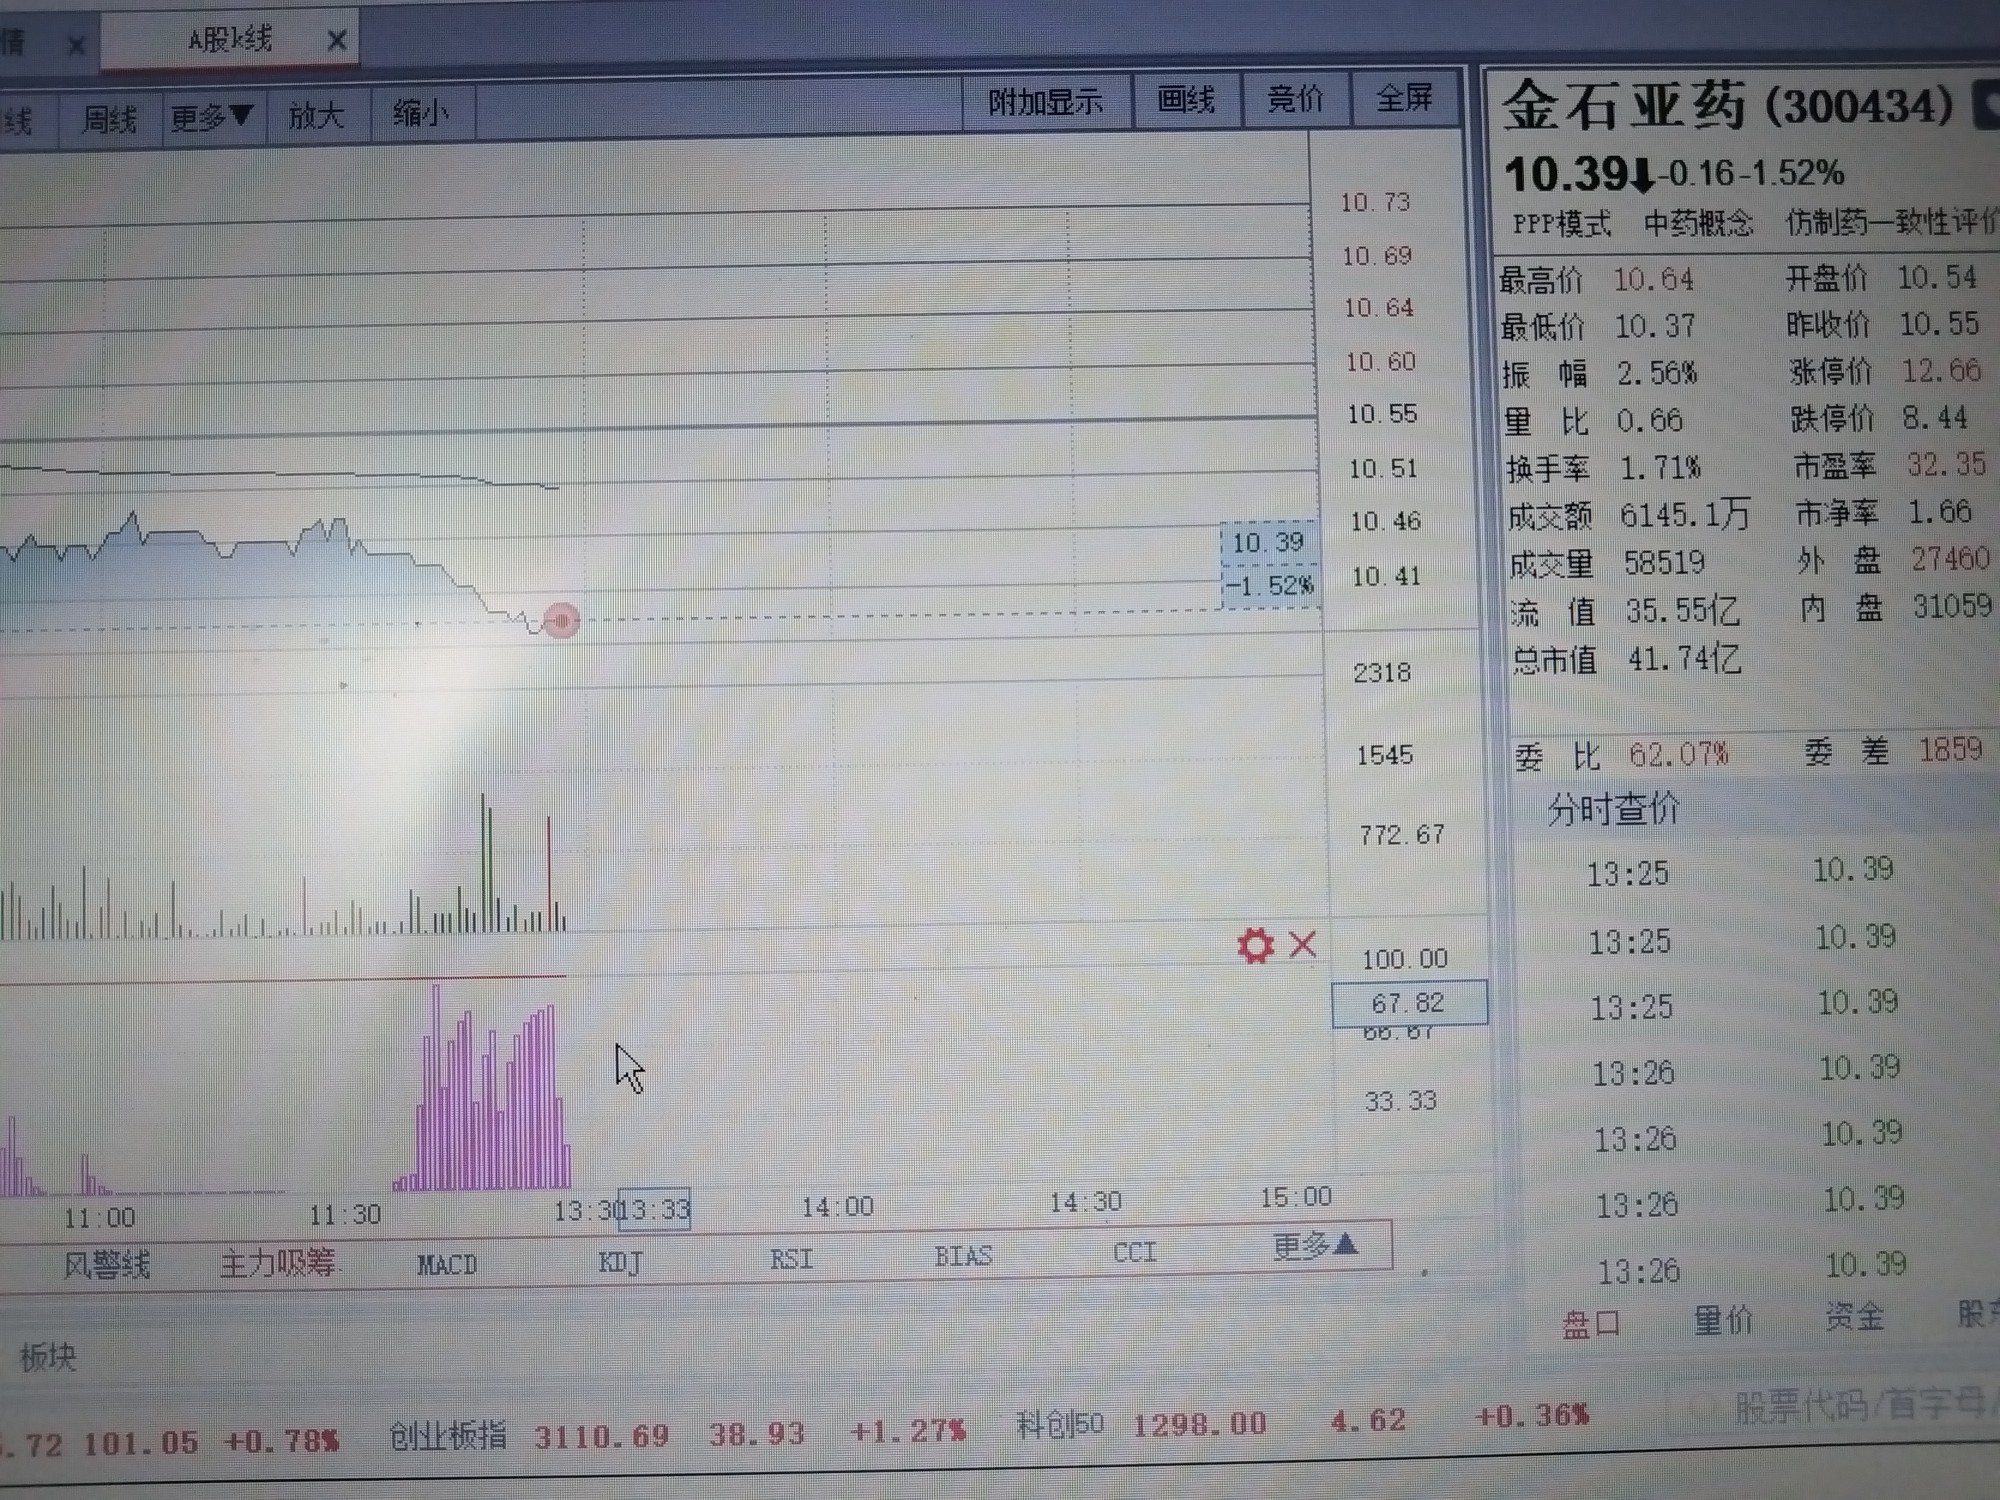Click 放大 to zoom in chart
Viewport: 2000px width, 1500px height.
[x=316, y=116]
